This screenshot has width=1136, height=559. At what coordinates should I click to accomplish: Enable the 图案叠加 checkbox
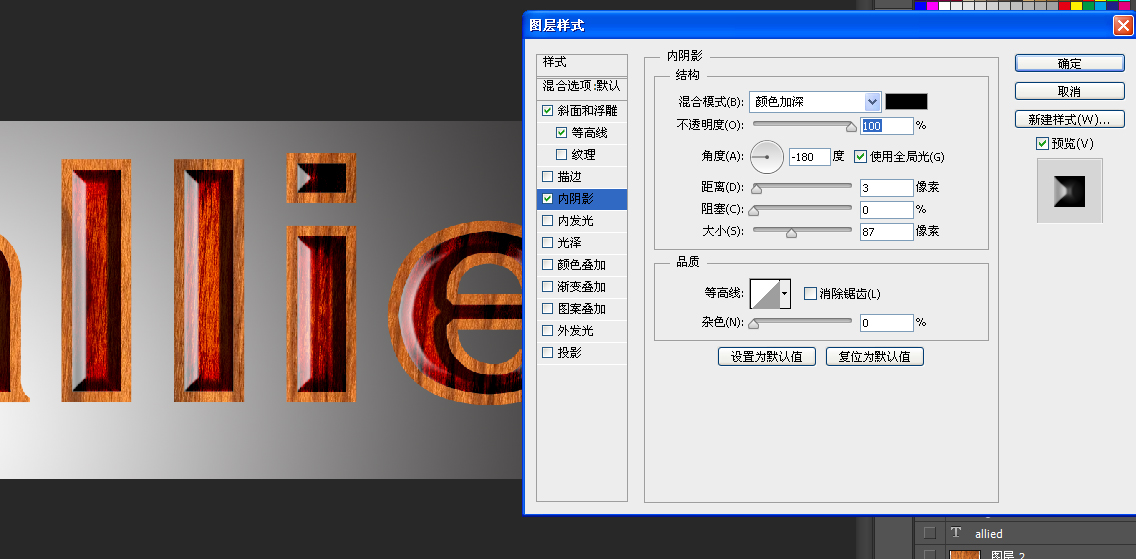pyautogui.click(x=548, y=308)
